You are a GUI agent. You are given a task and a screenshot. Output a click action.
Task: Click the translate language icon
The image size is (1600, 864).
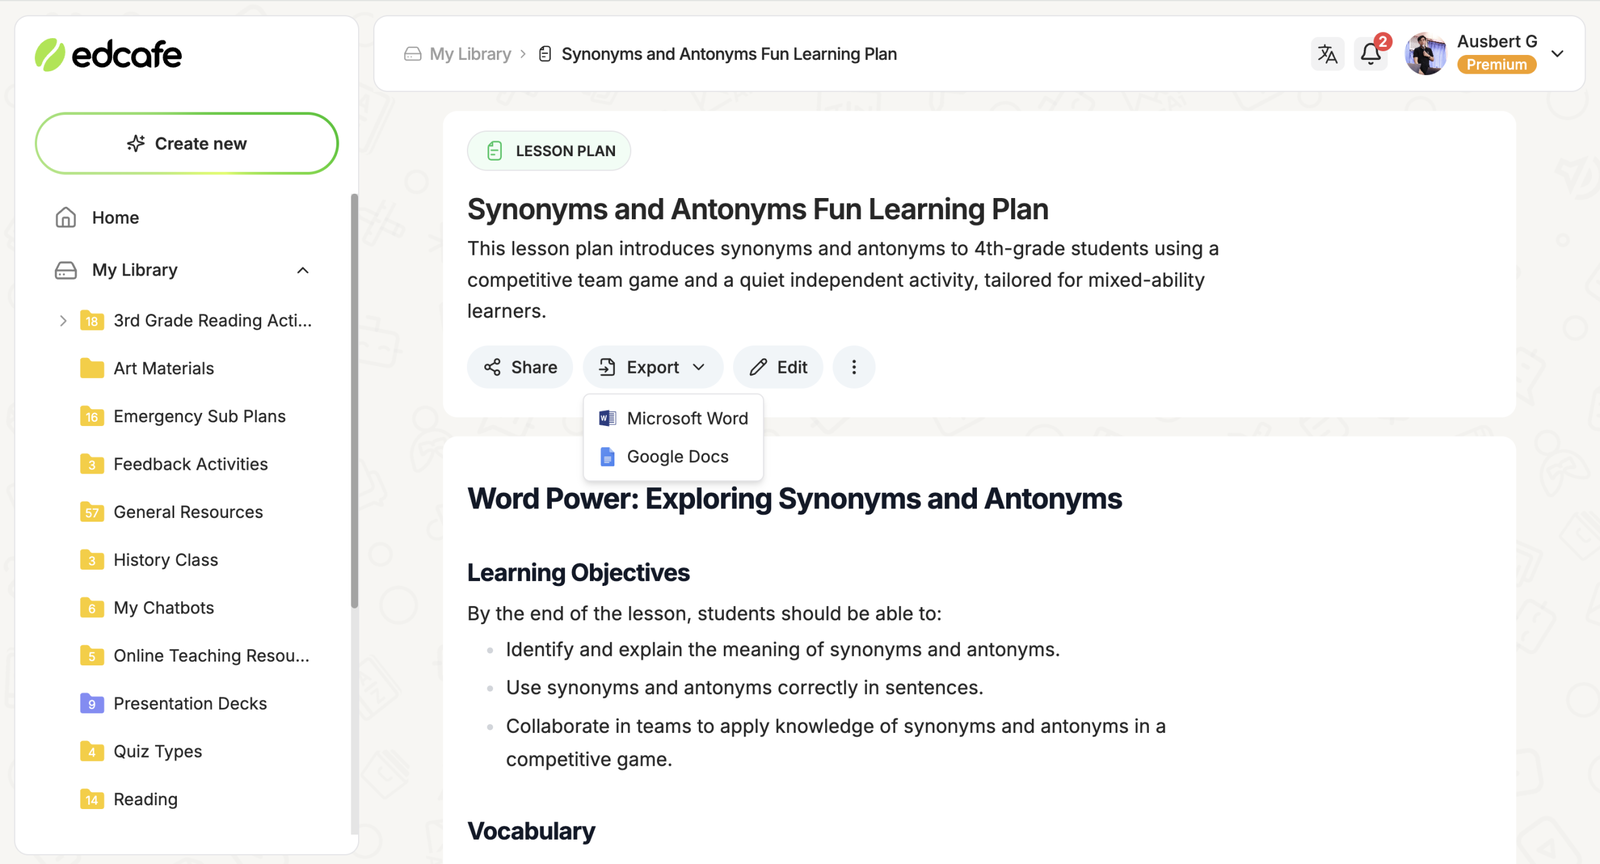click(1327, 54)
